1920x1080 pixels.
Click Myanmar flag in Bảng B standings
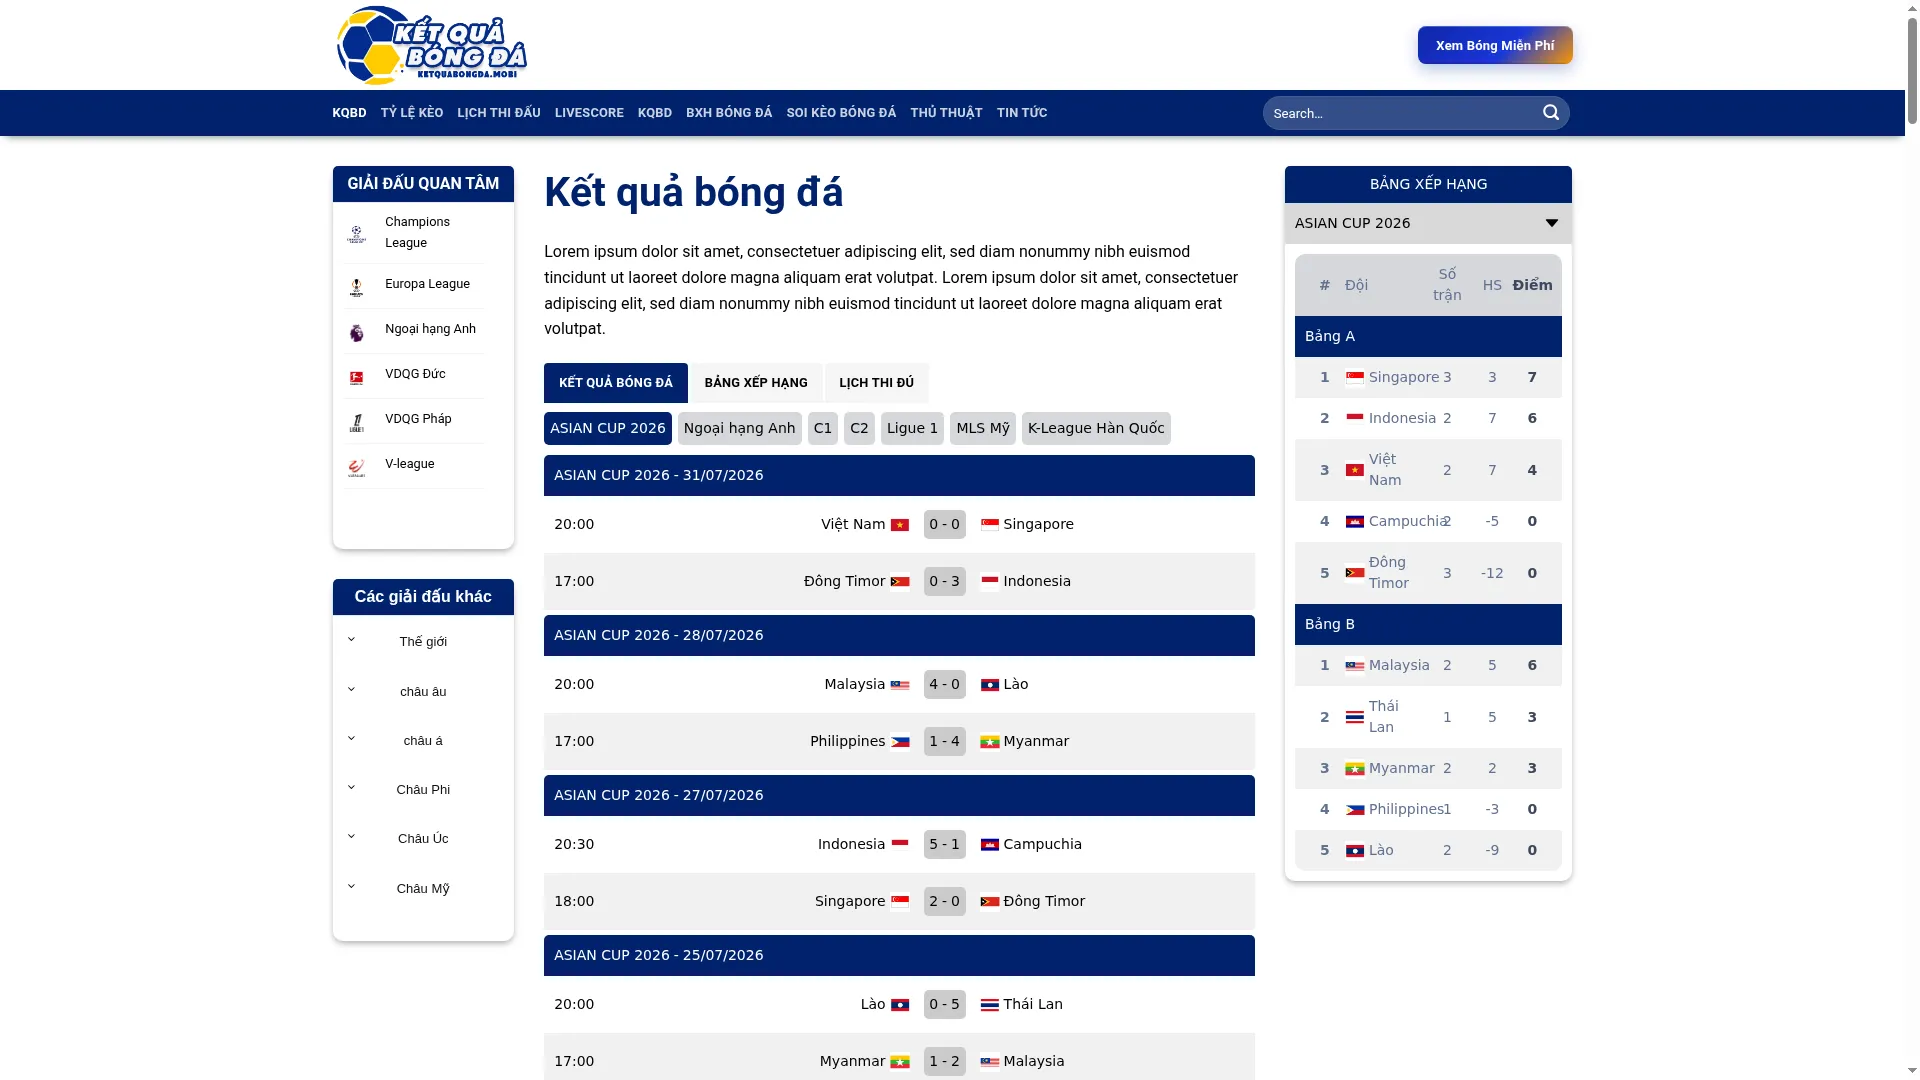[1355, 769]
